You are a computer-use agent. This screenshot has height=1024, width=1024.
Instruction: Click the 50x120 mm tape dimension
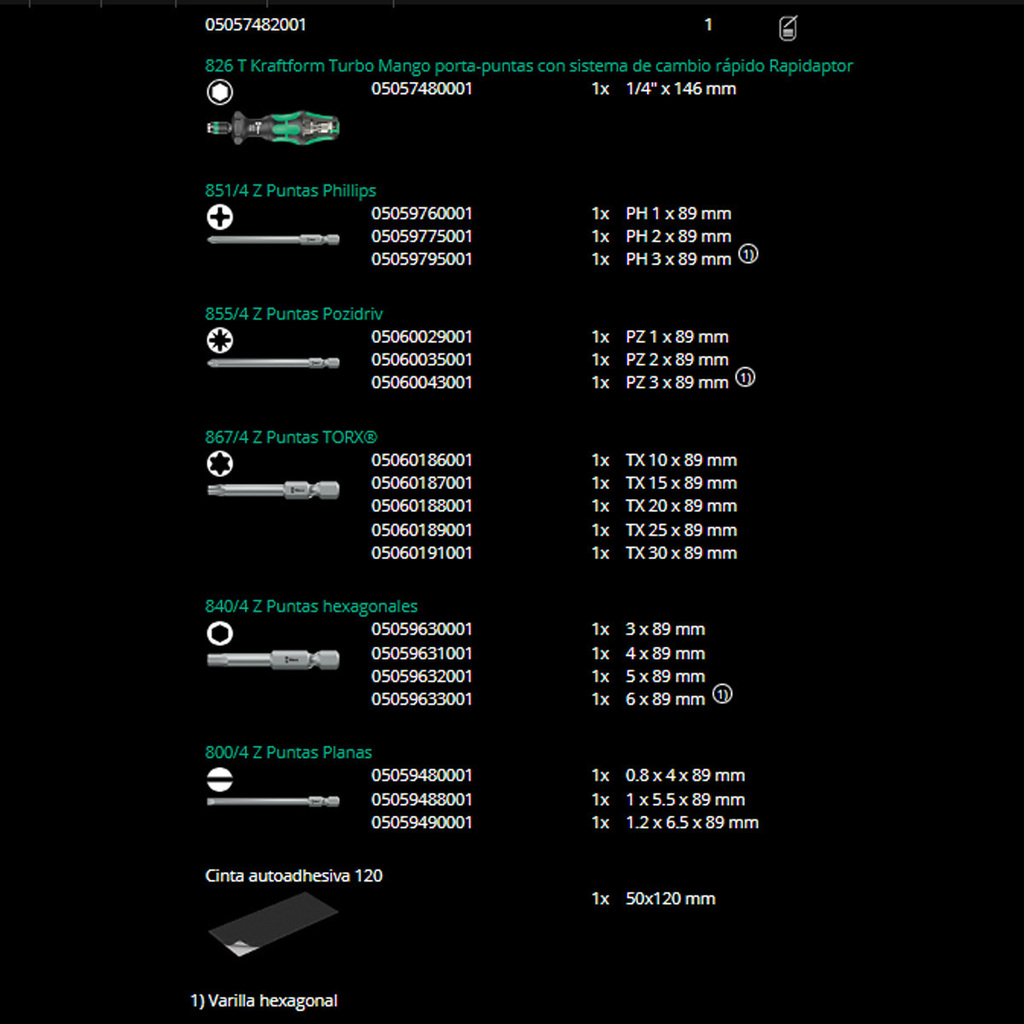tap(670, 899)
